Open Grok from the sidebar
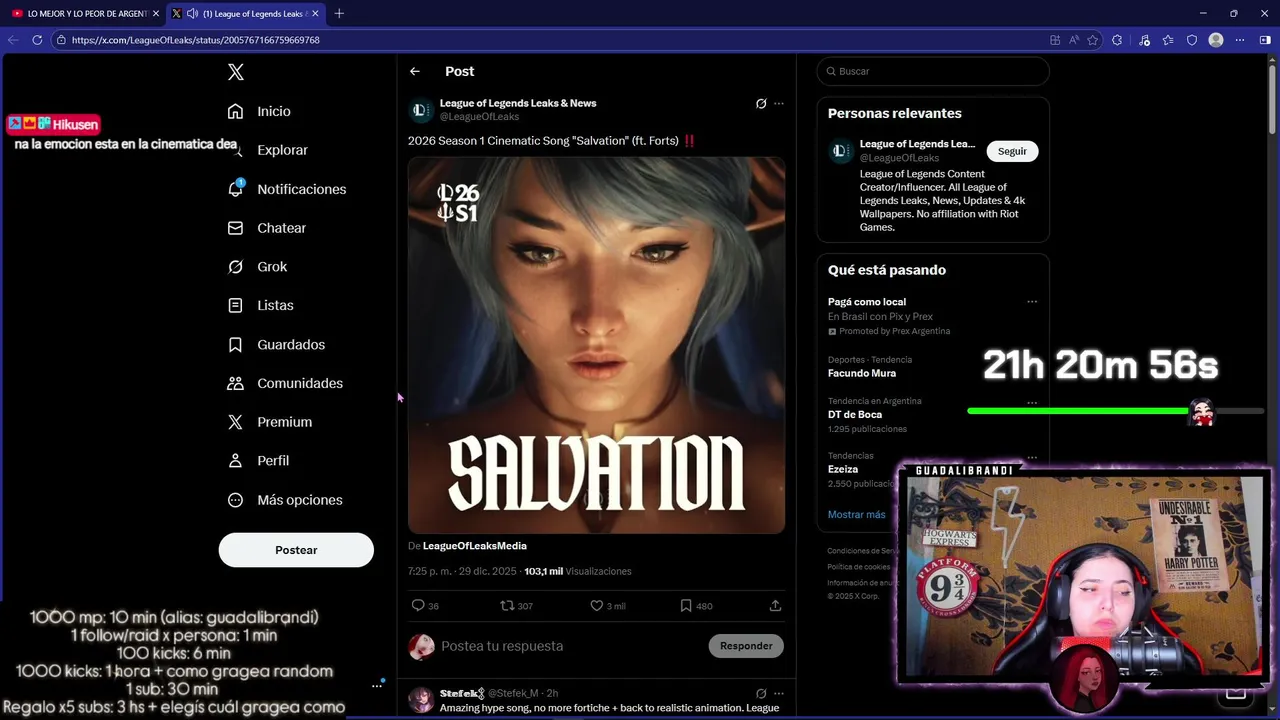Viewport: 1280px width, 720px height. tap(258, 267)
